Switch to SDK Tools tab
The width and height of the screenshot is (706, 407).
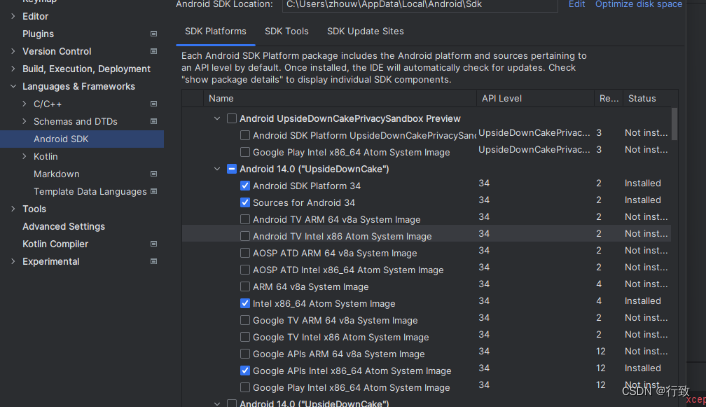[286, 32]
